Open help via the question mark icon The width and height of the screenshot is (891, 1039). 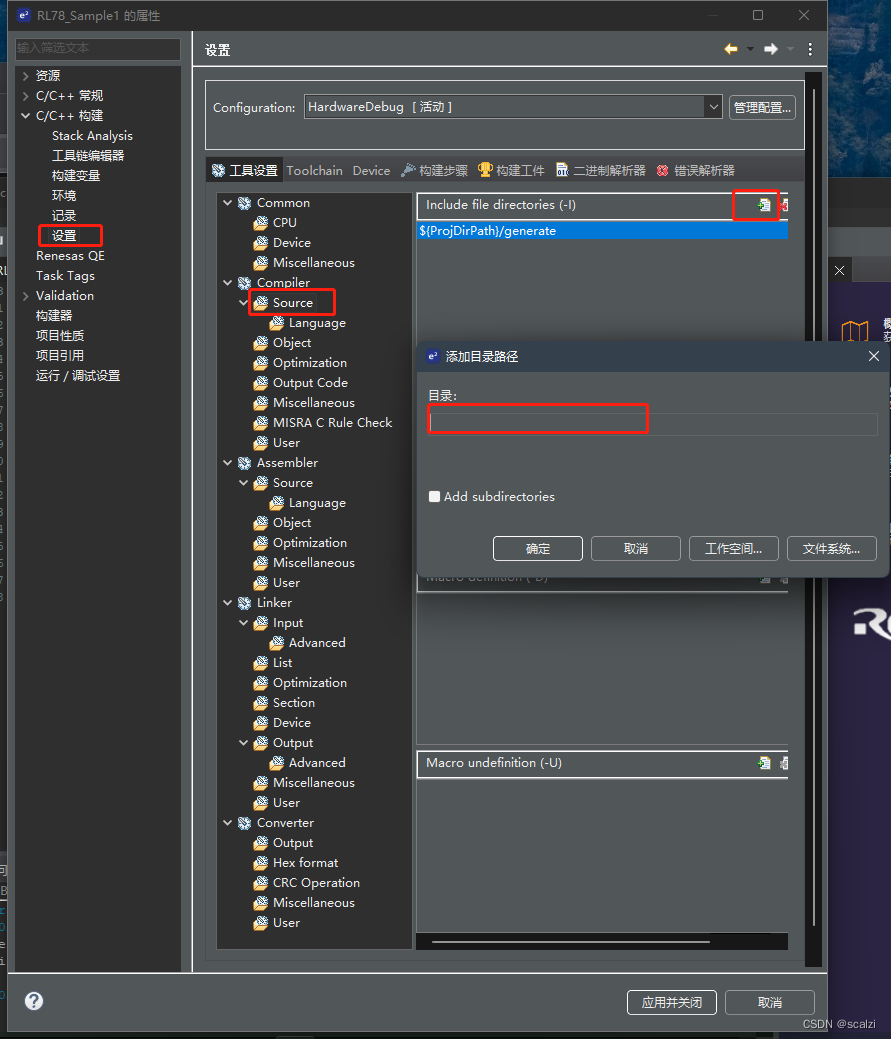tap(33, 1000)
